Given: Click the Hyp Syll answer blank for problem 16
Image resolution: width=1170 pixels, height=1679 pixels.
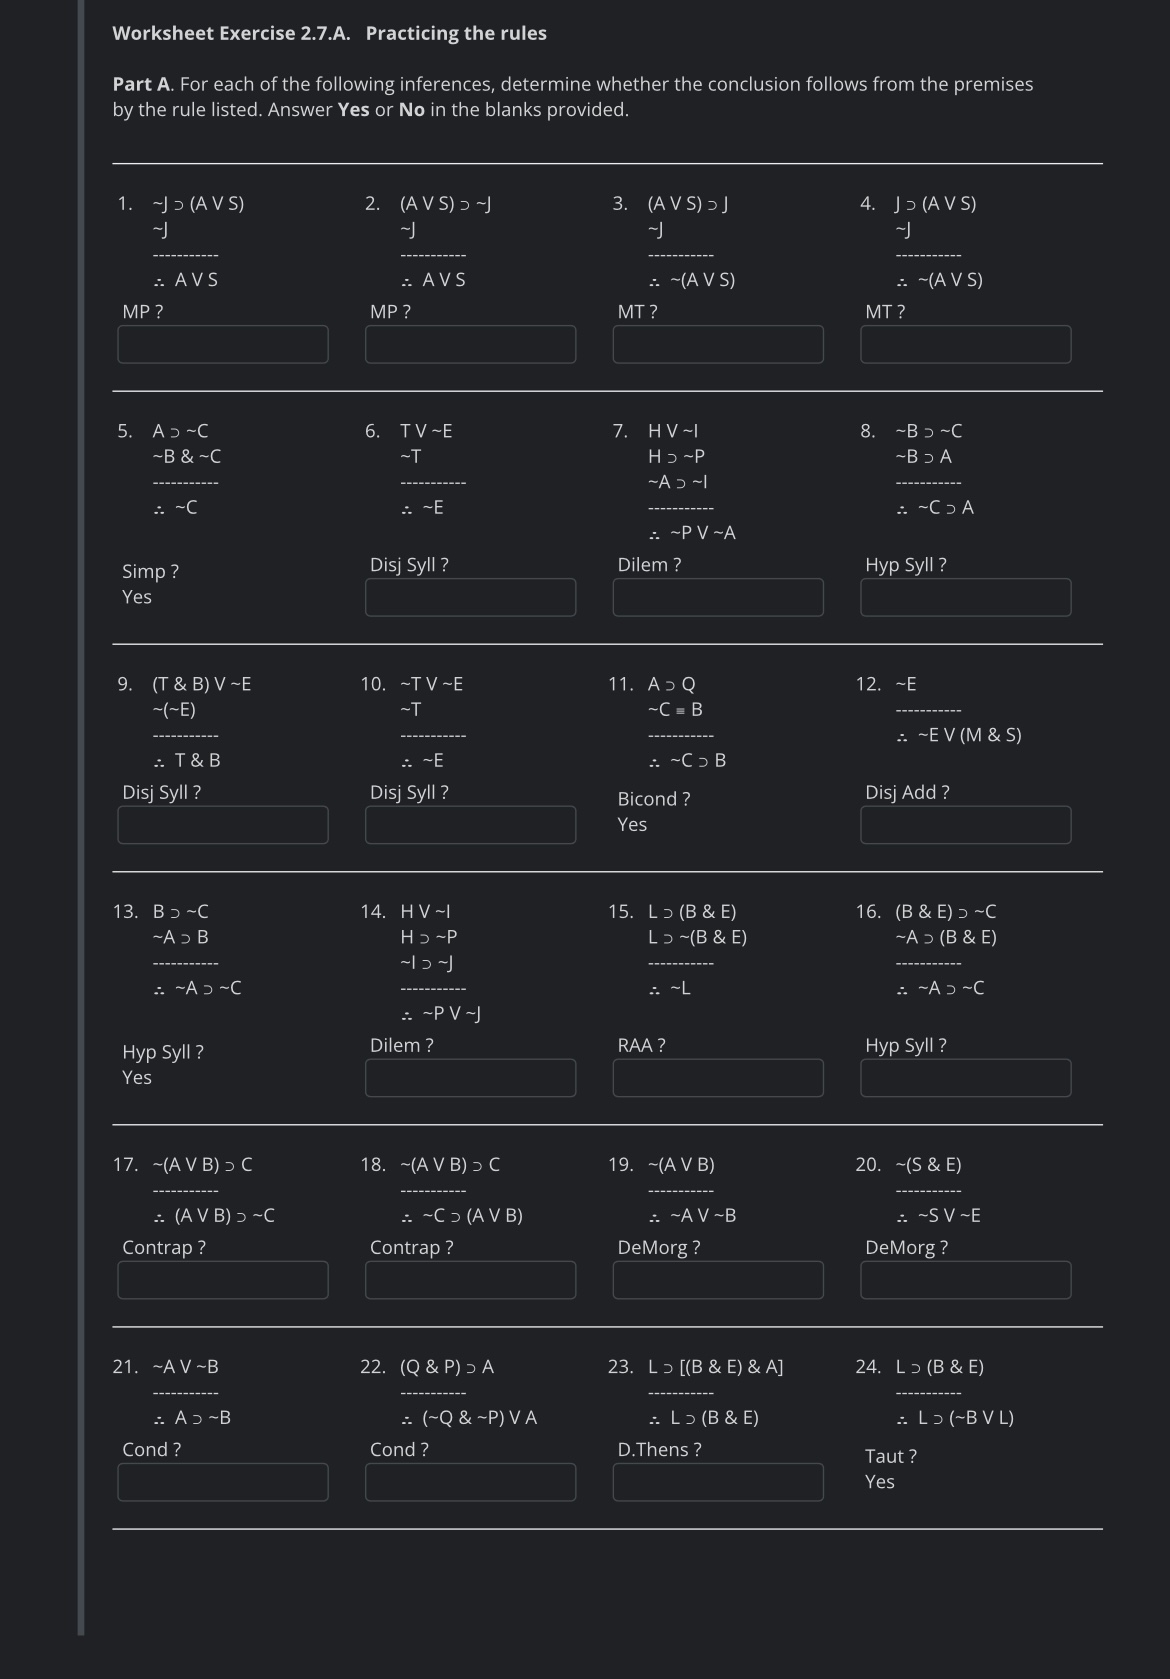Looking at the screenshot, I should tap(965, 1078).
